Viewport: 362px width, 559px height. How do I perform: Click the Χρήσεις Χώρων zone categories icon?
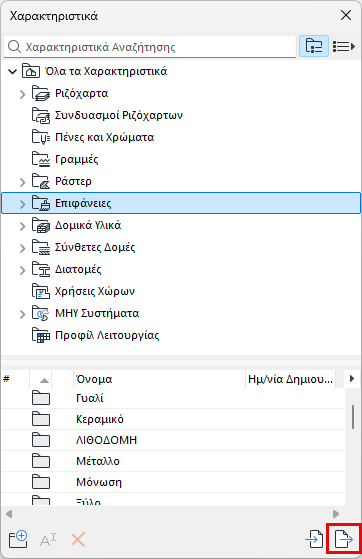pos(40,291)
